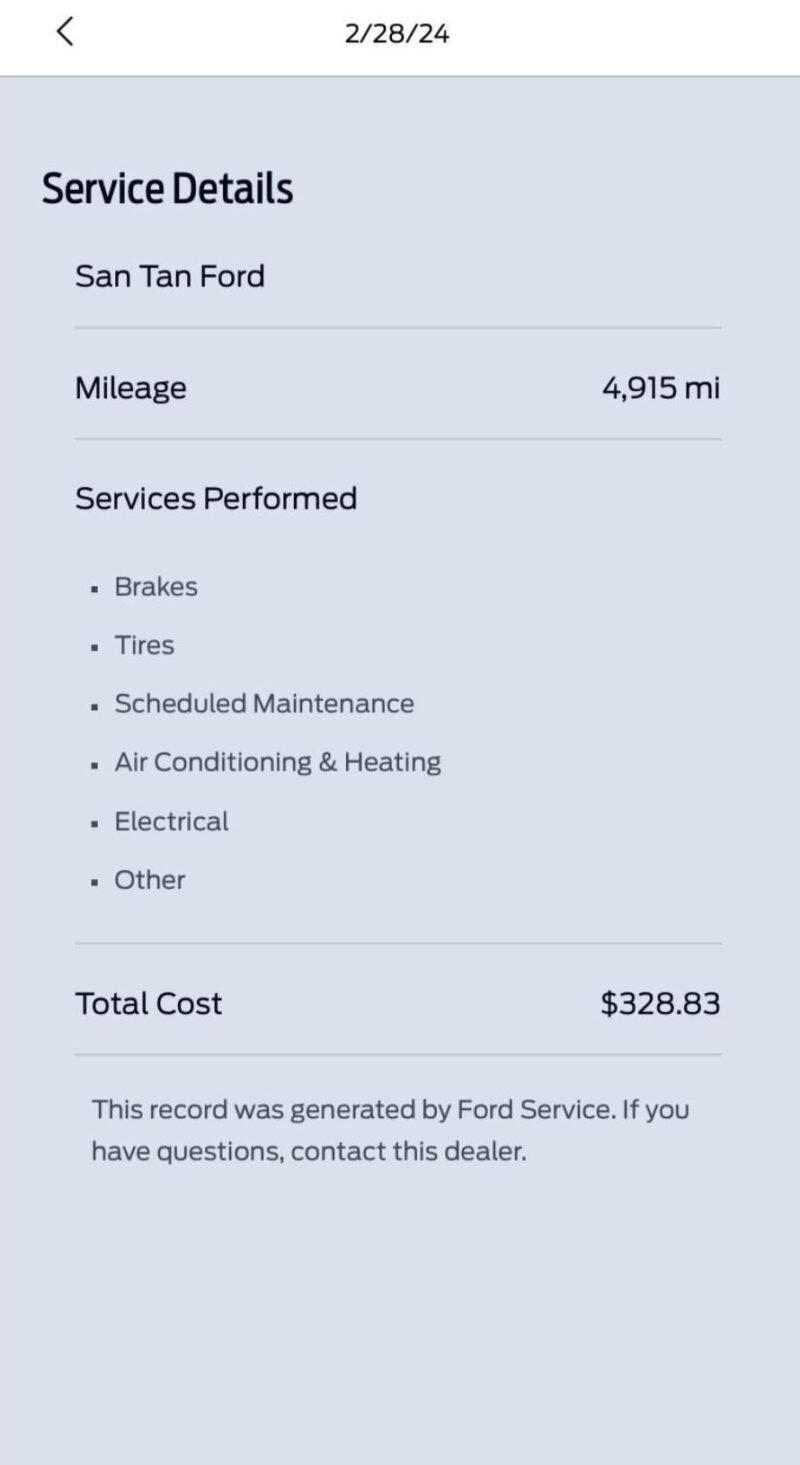Screen dimensions: 800x1465
Task: Select the $328.83 cost amount
Action: pos(660,1004)
